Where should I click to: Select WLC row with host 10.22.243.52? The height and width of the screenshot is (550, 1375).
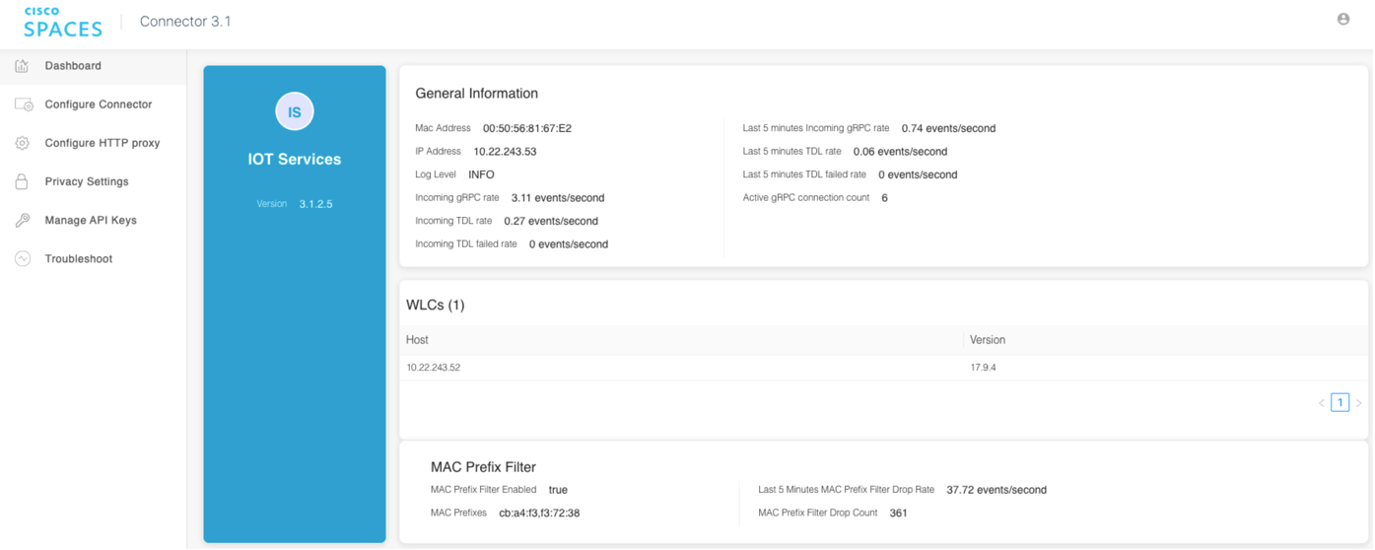coord(433,368)
